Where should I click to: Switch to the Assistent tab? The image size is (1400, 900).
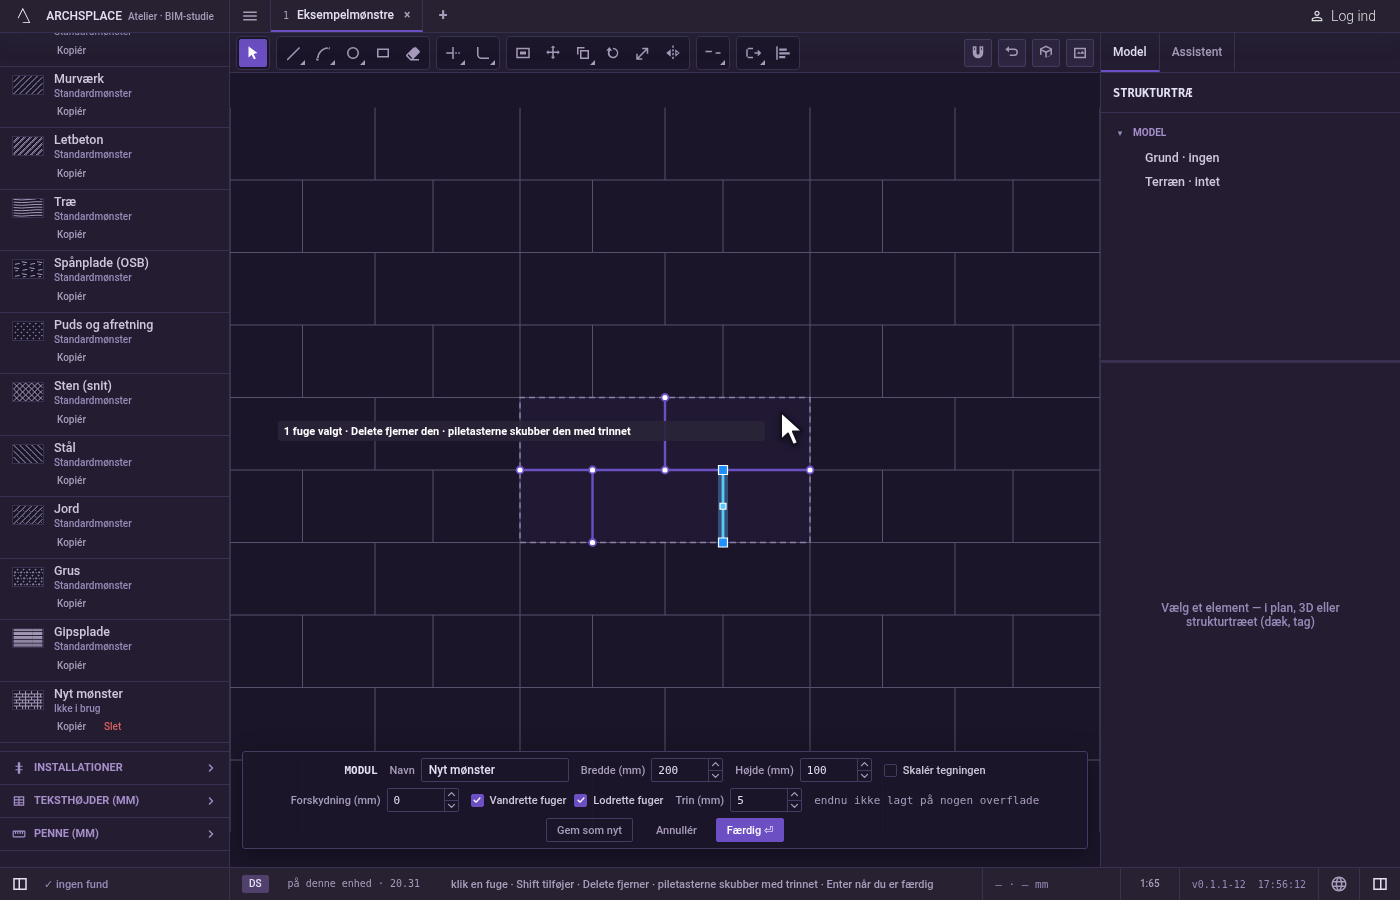point(1197,52)
